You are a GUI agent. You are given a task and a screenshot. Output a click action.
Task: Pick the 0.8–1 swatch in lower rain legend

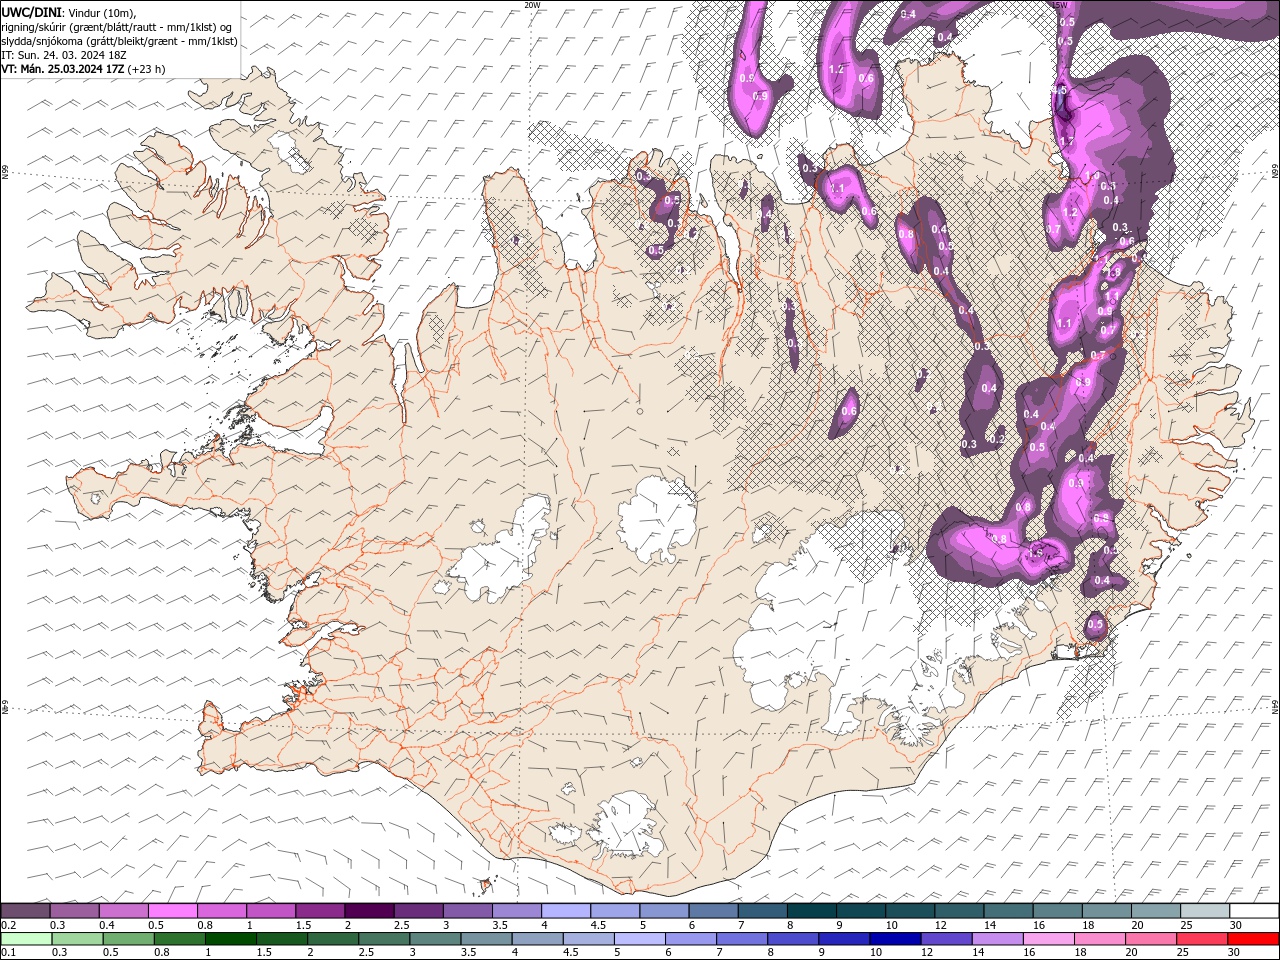(181, 939)
